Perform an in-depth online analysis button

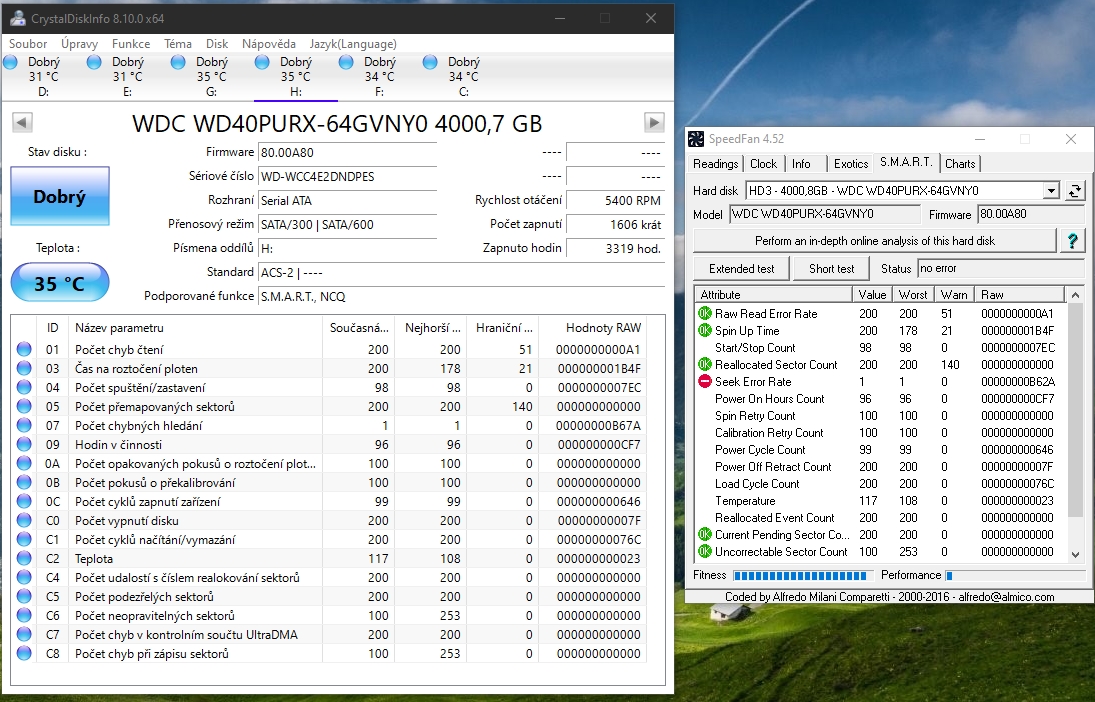tap(874, 241)
